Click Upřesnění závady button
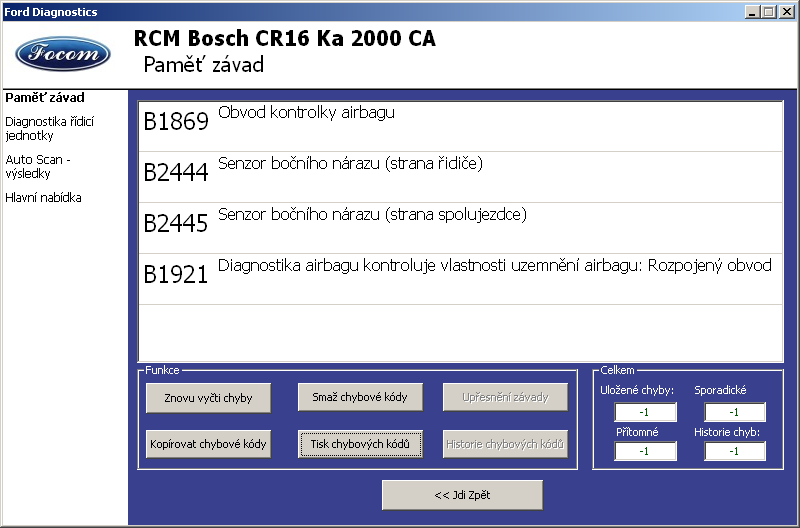800x528 pixels. pyautogui.click(x=505, y=397)
